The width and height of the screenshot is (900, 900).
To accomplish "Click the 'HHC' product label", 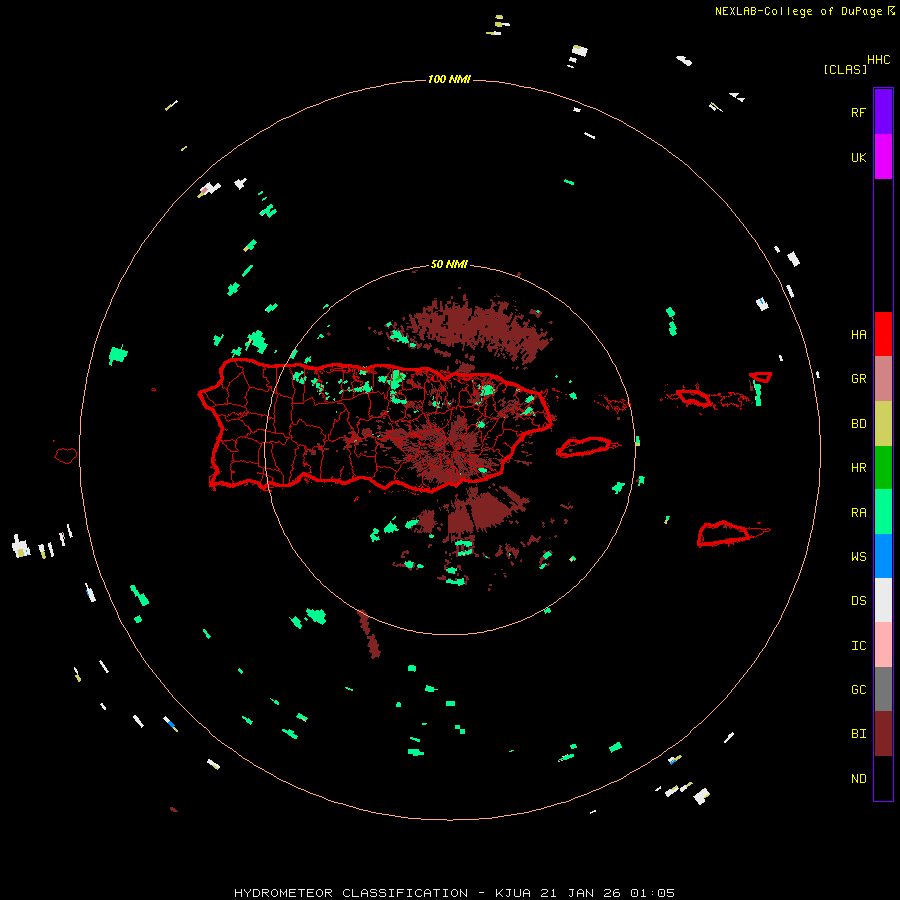I will click(879, 60).
